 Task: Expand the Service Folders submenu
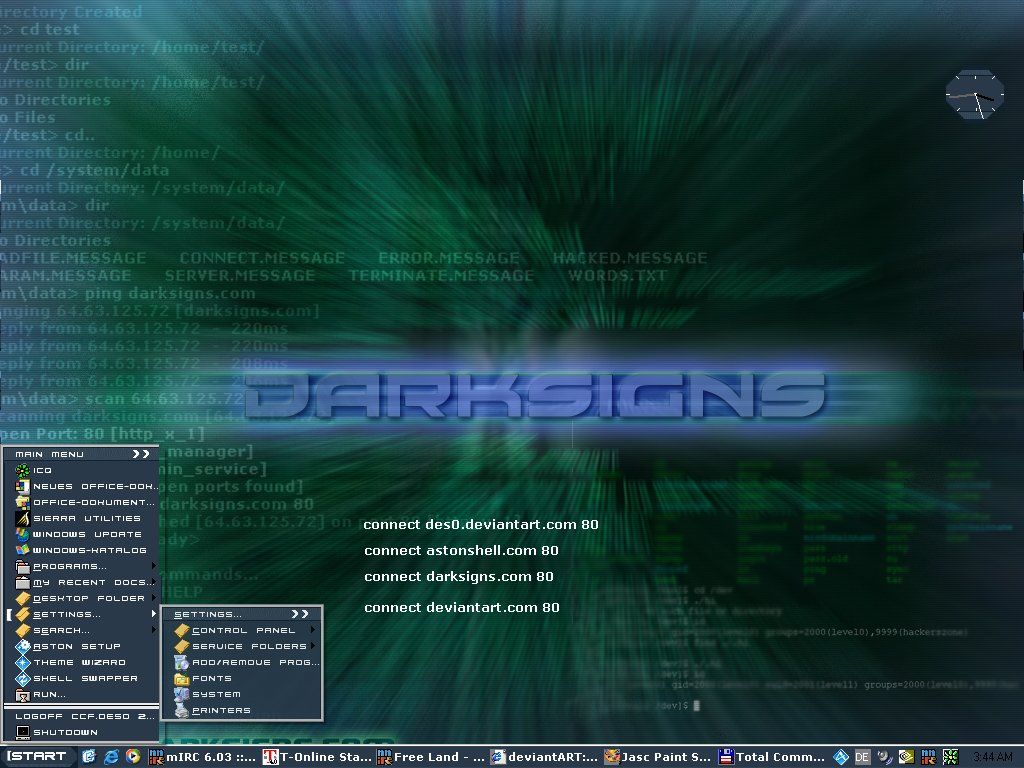pos(242,647)
